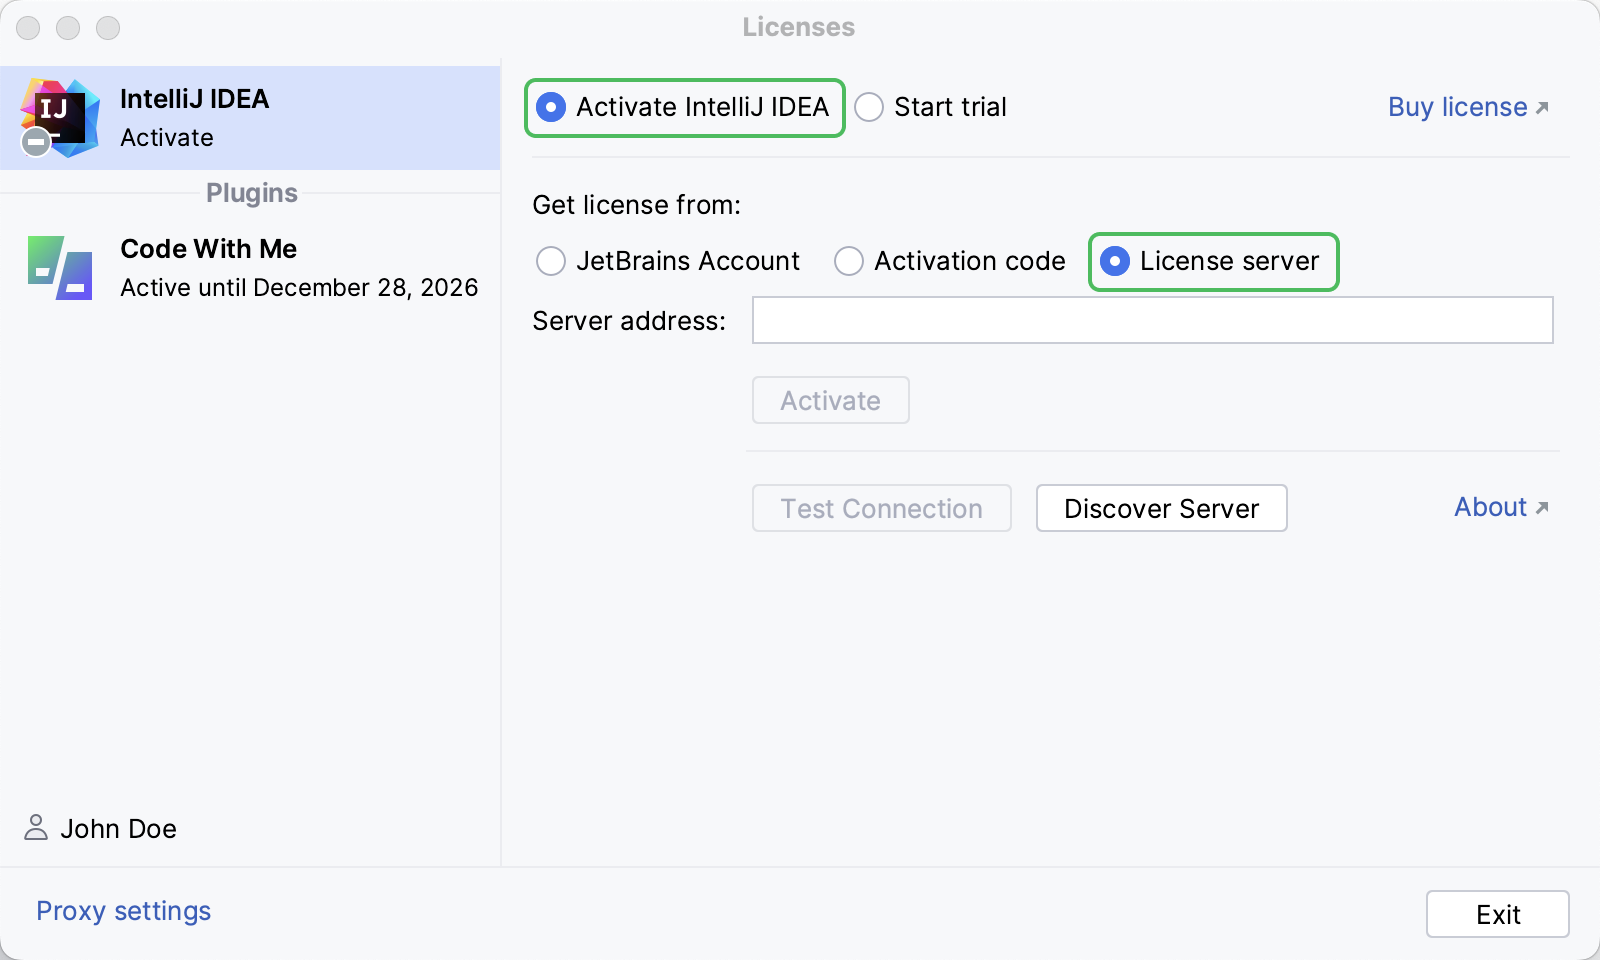Click the Test Connection button
1600x960 pixels.
pyautogui.click(x=881, y=508)
